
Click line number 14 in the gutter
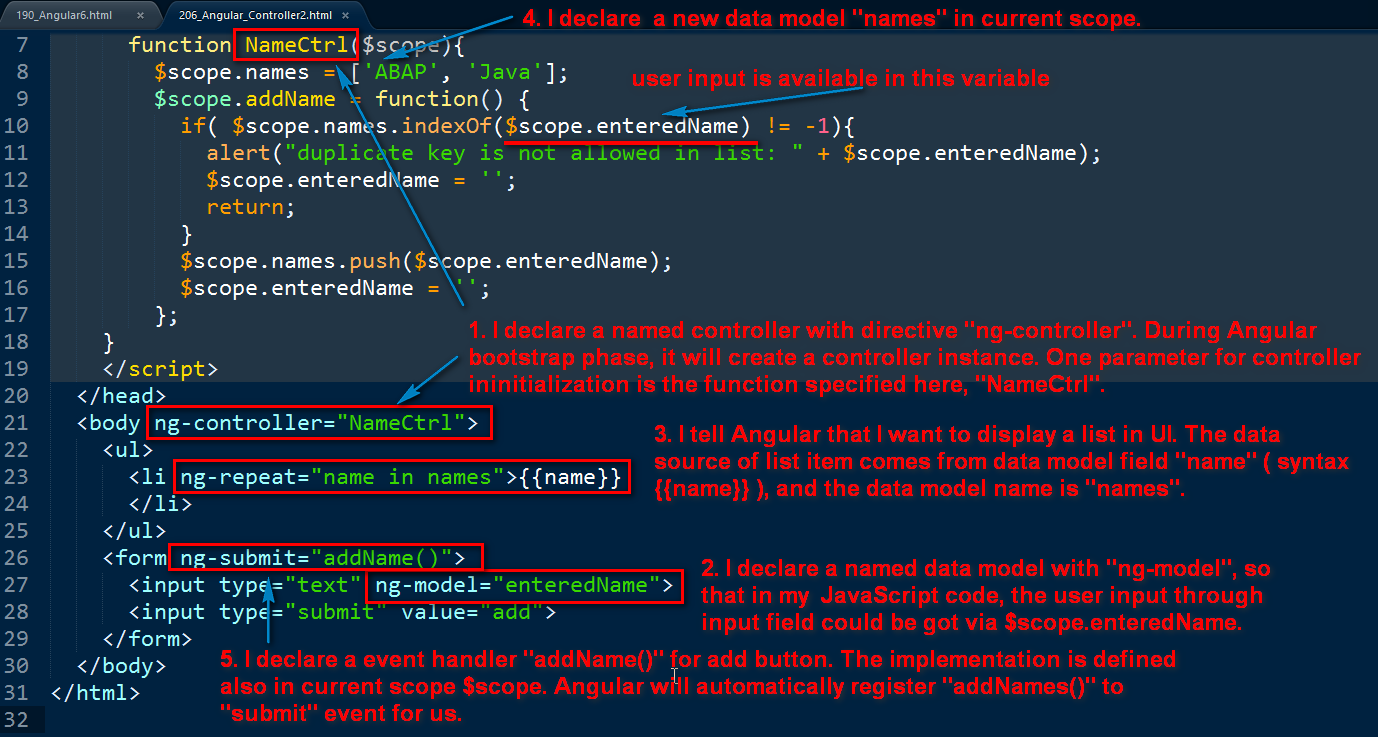pyautogui.click(x=17, y=234)
